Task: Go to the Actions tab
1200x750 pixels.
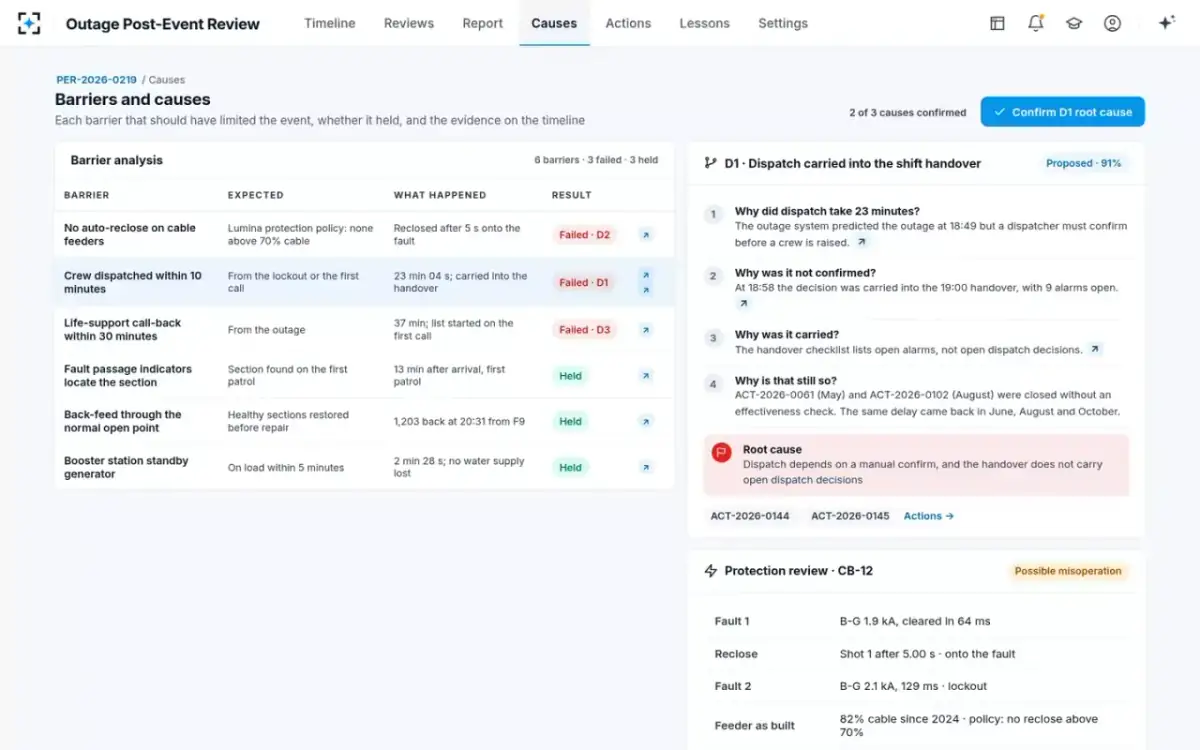Action: (628, 23)
